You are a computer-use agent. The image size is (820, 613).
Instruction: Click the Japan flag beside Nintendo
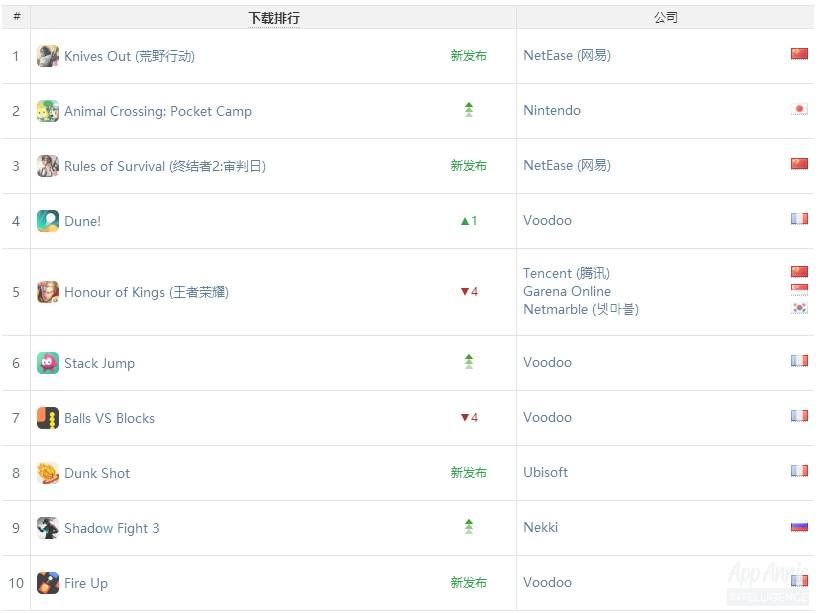[799, 108]
